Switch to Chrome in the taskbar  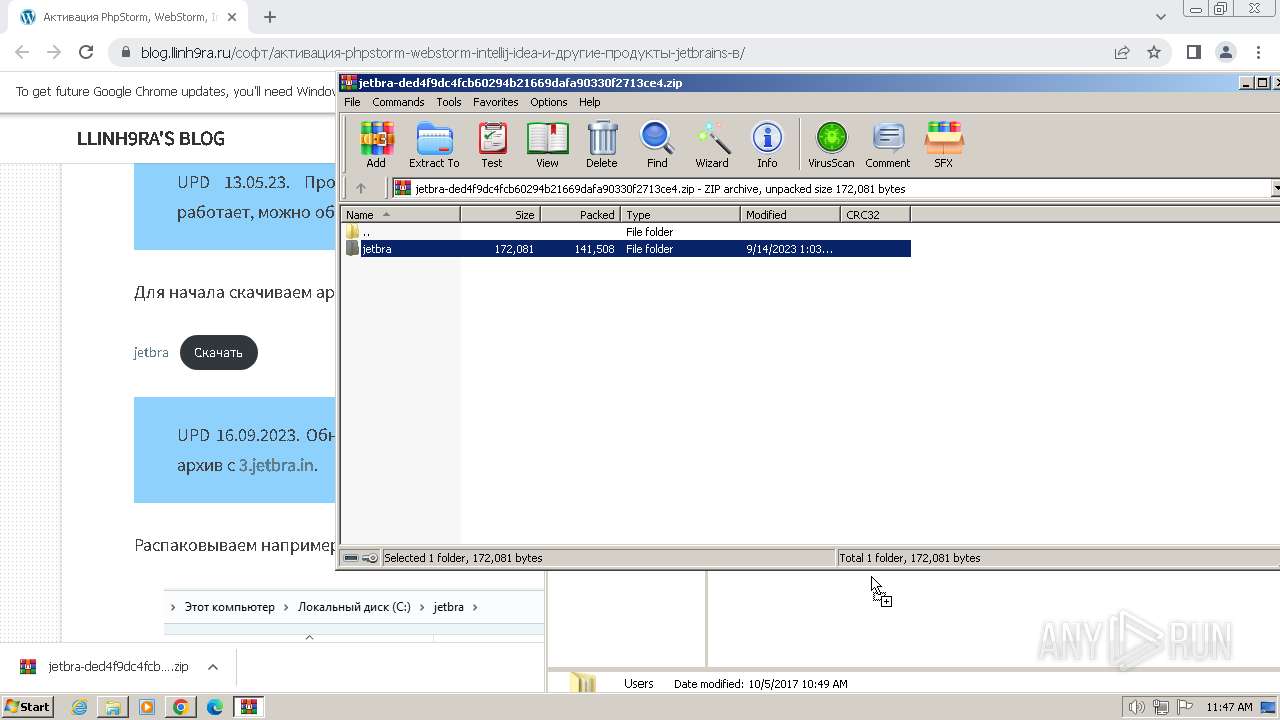[181, 707]
